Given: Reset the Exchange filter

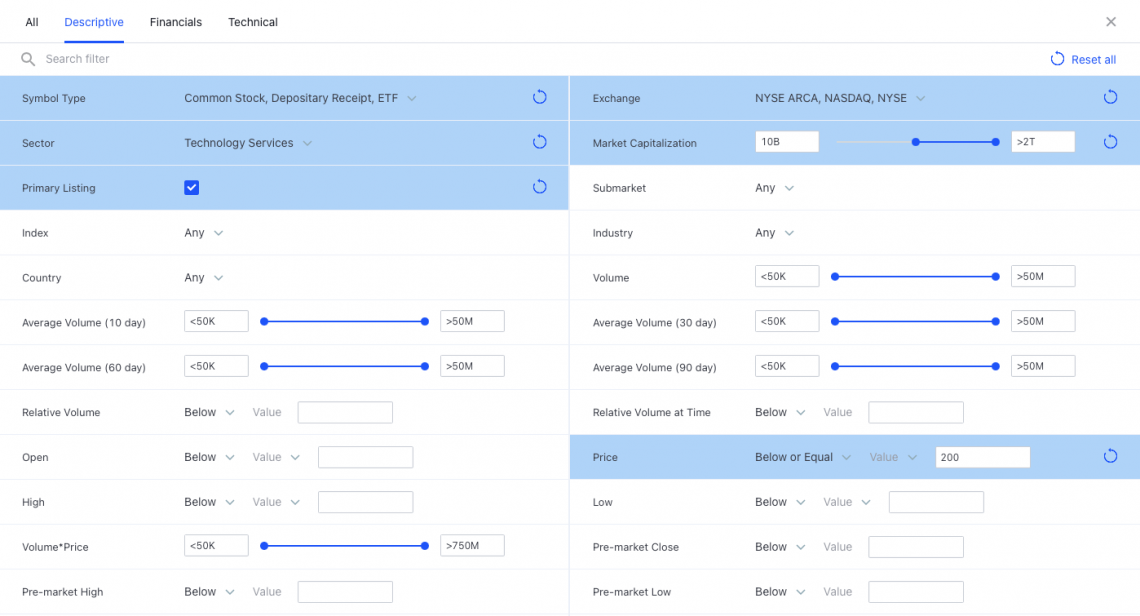Looking at the screenshot, I should click(1109, 97).
